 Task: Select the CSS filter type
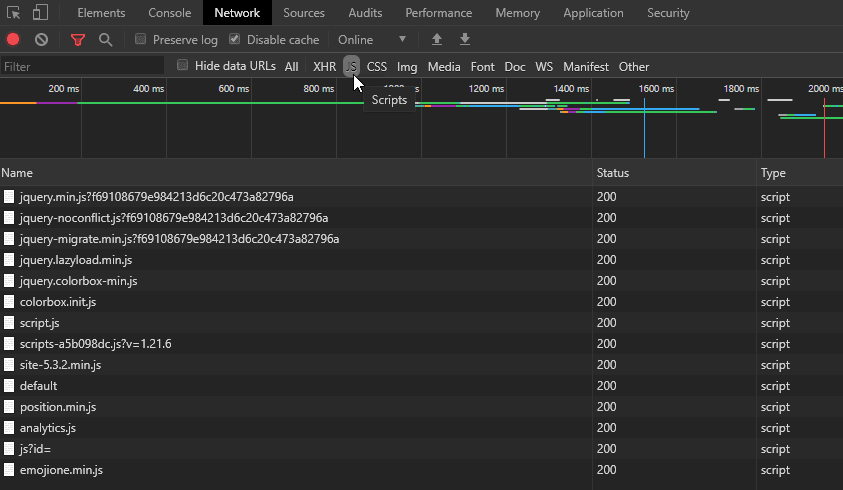(376, 67)
